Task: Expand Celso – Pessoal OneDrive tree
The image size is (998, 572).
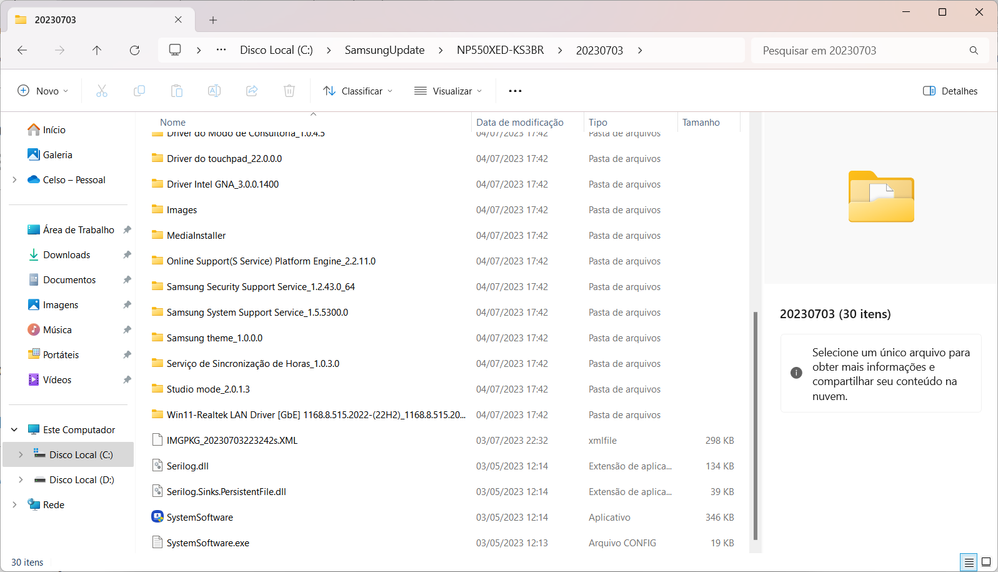Action: pyautogui.click(x=15, y=180)
